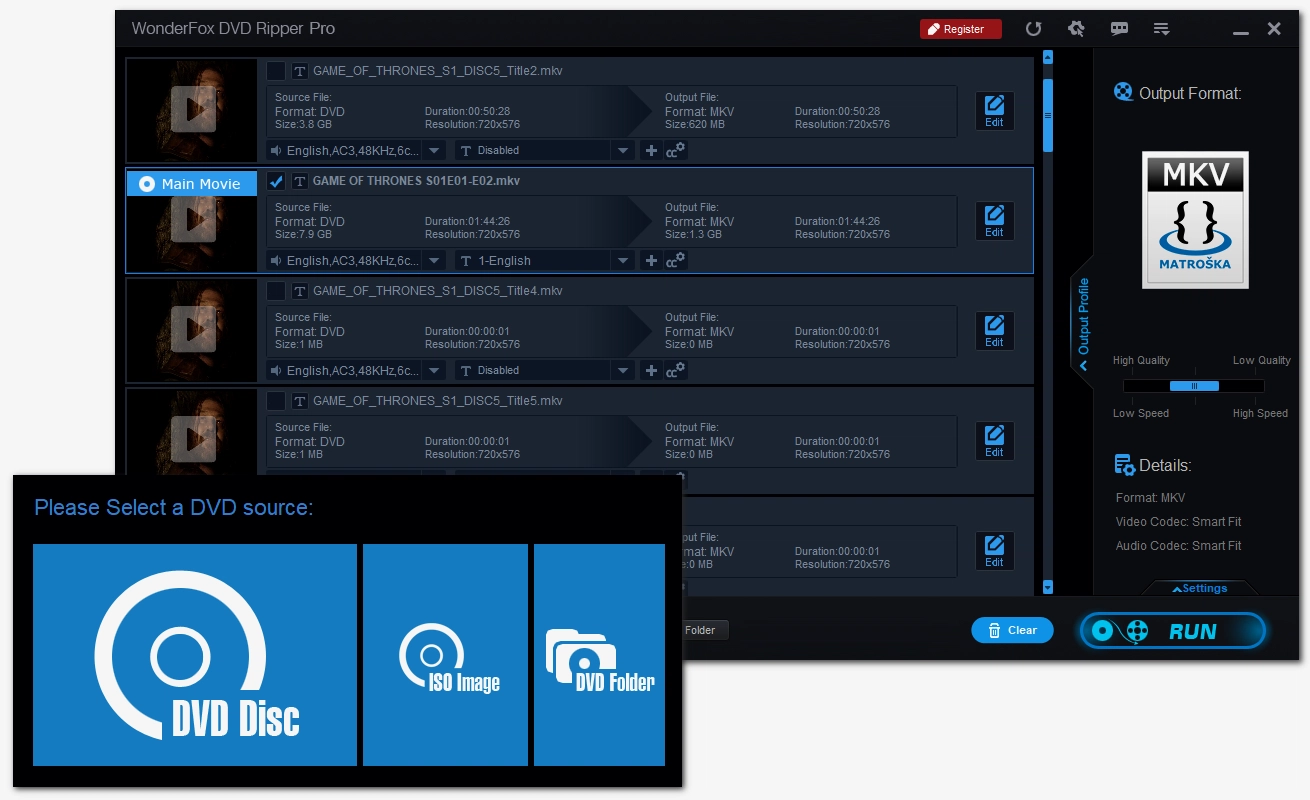Open subtitle CC settings for Title4.mkv

(x=676, y=370)
